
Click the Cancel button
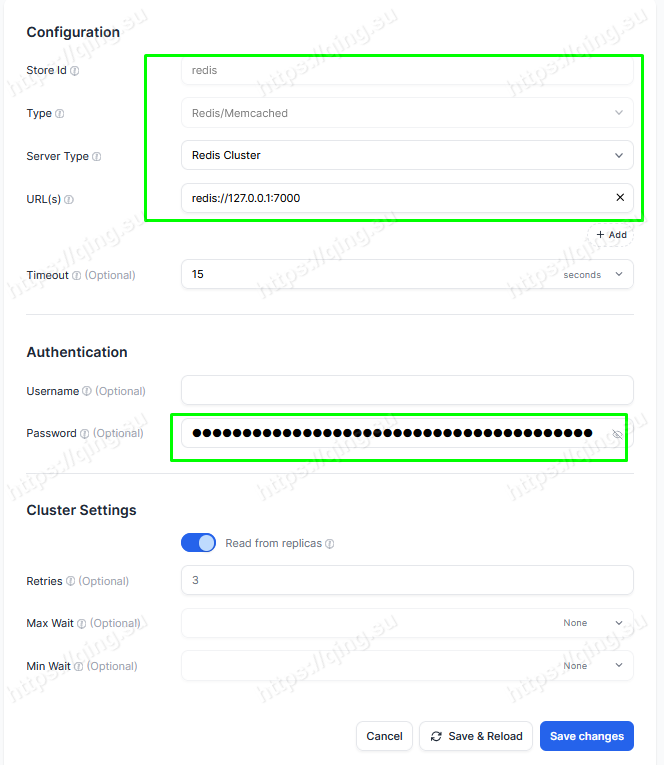click(x=384, y=736)
